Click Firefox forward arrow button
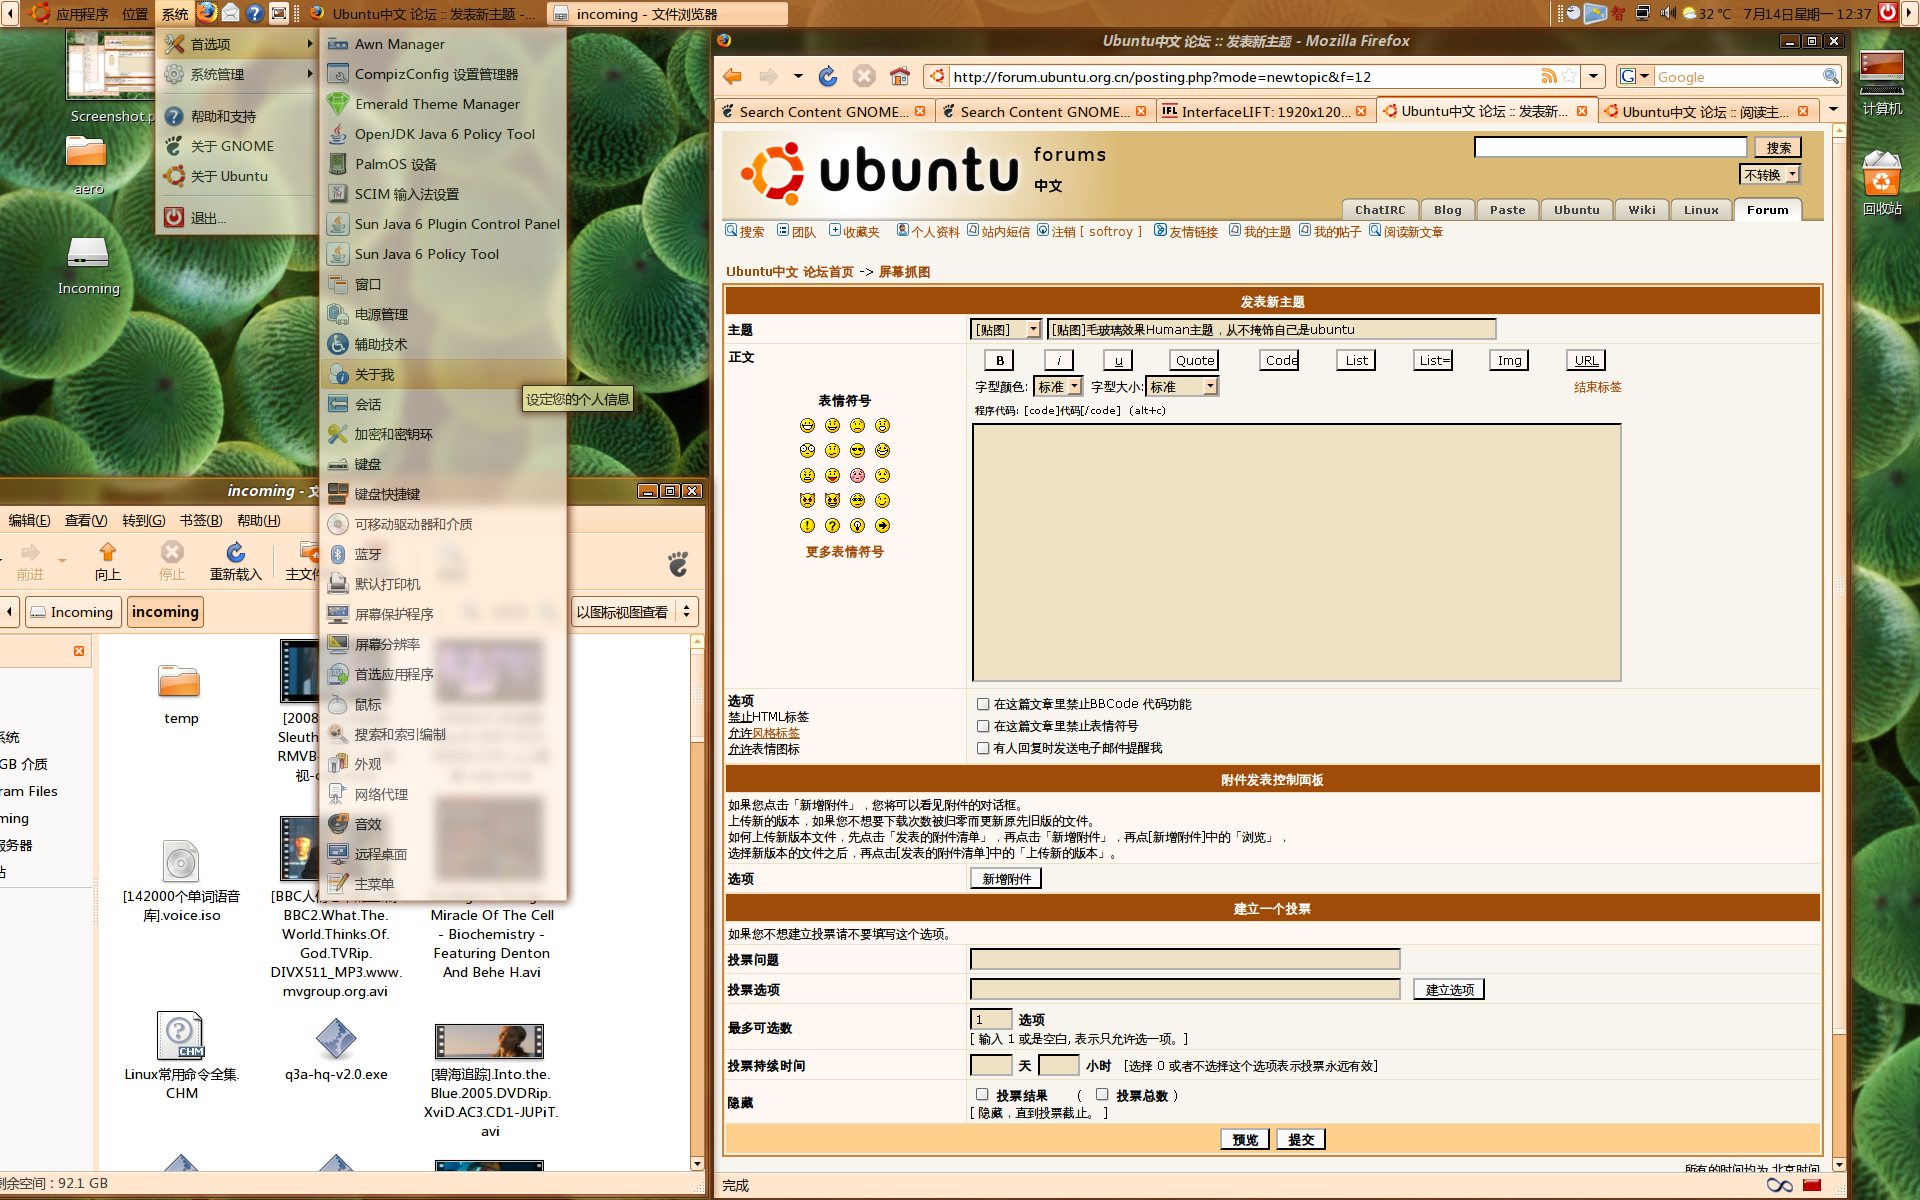 768,77
